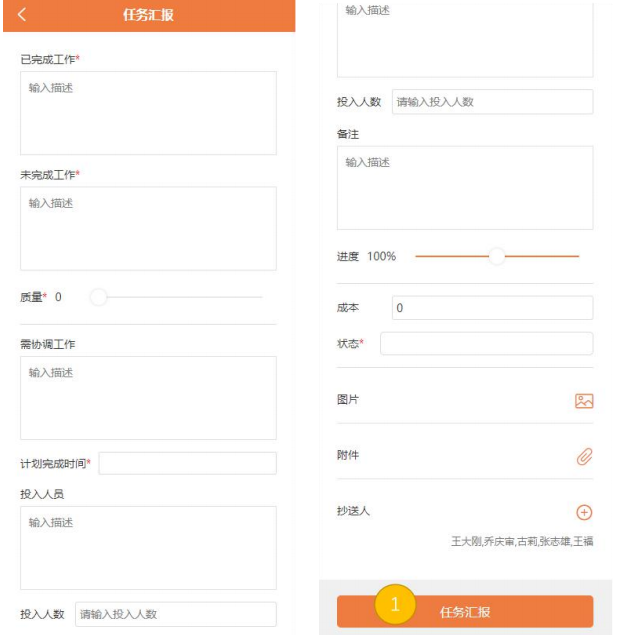The height and width of the screenshot is (635, 618).
Task: Click the text area under the 投入人员 label
Action: tap(148, 548)
